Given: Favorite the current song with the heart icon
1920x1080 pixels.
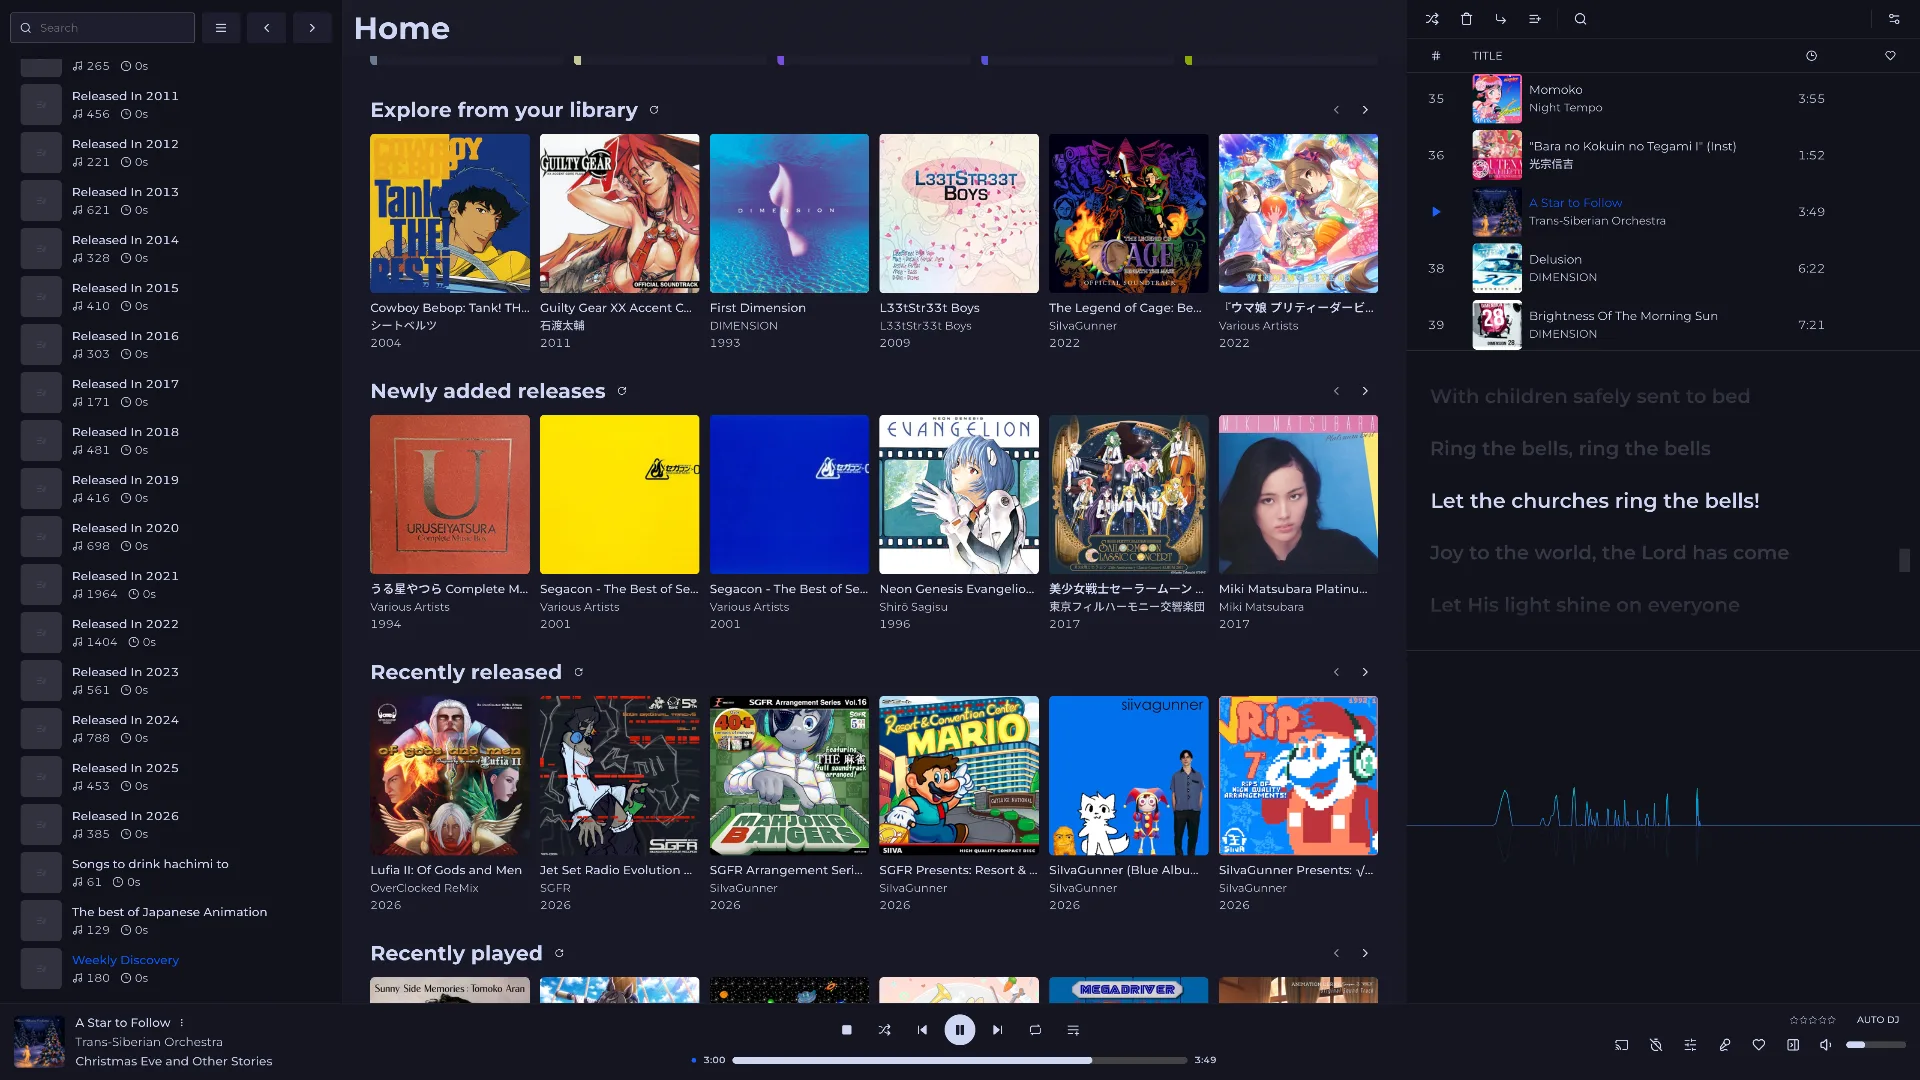Looking at the screenshot, I should (x=1759, y=1045).
